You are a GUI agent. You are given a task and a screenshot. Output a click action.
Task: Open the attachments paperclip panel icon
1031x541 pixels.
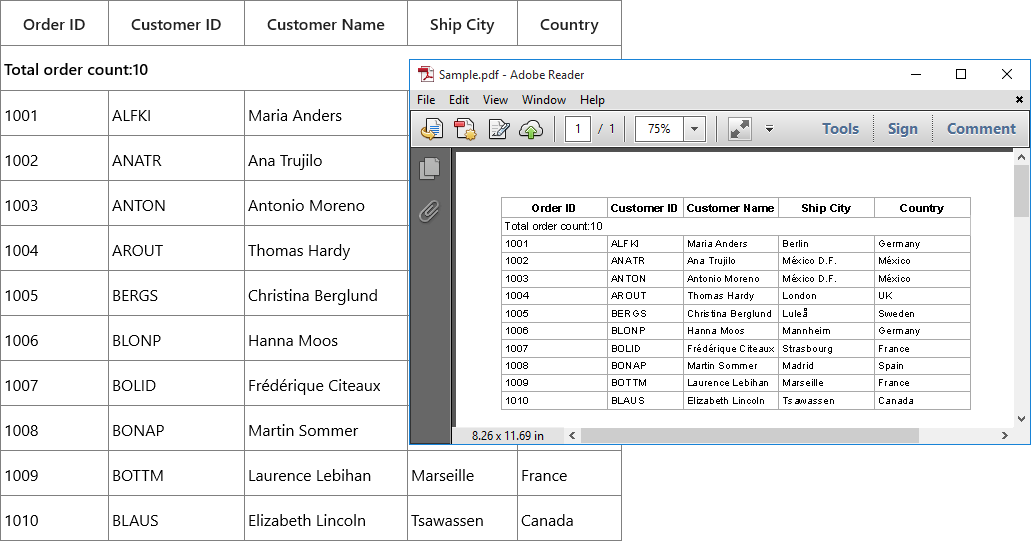click(x=429, y=212)
